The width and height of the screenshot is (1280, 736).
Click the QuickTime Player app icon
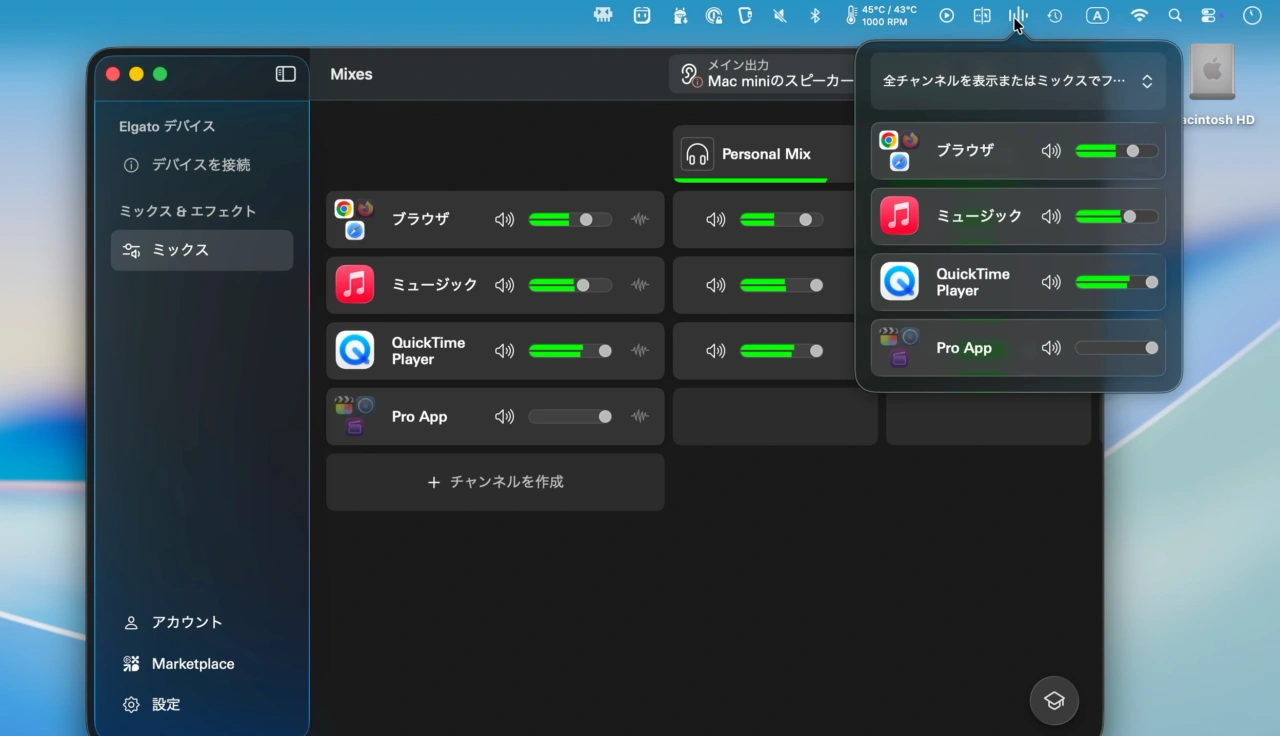[354, 350]
